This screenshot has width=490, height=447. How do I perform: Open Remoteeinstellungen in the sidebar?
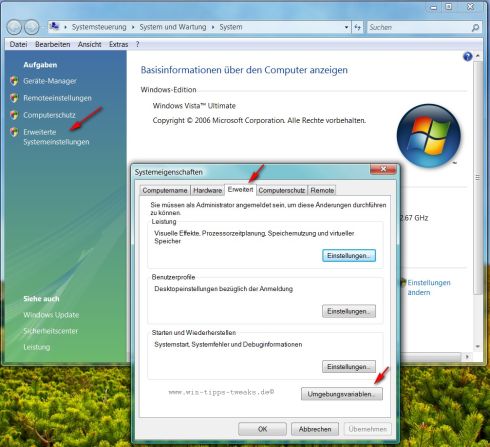click(x=57, y=98)
